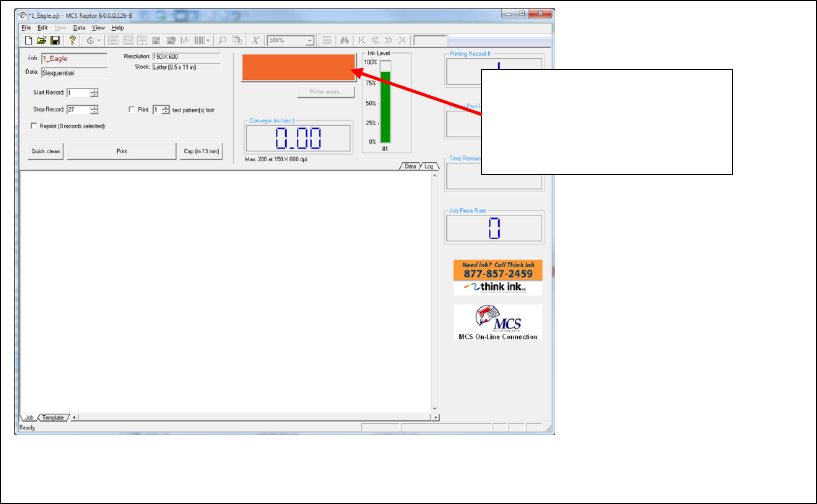Expand the rotate tool dropdown arrow

point(98,40)
